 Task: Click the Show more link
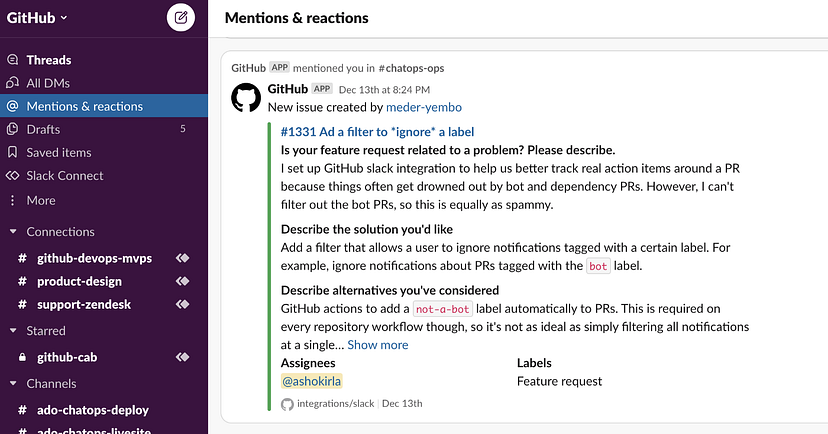coord(378,345)
